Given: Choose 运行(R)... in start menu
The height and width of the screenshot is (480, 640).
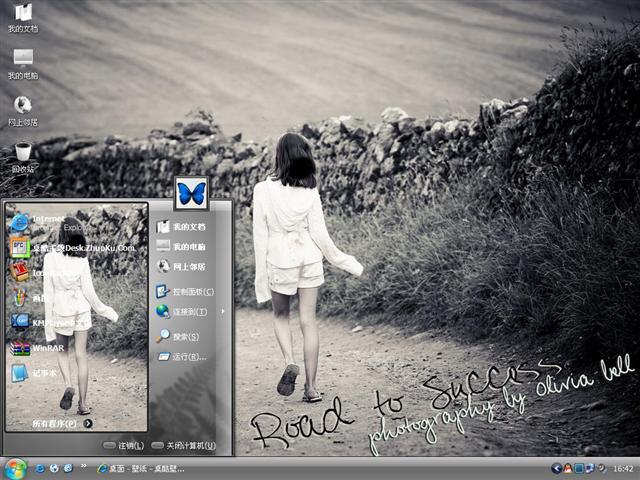Looking at the screenshot, I should (x=188, y=357).
